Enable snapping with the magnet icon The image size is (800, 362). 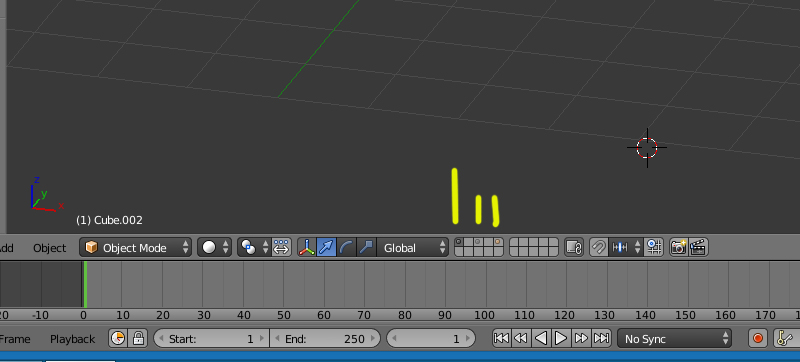click(x=598, y=247)
